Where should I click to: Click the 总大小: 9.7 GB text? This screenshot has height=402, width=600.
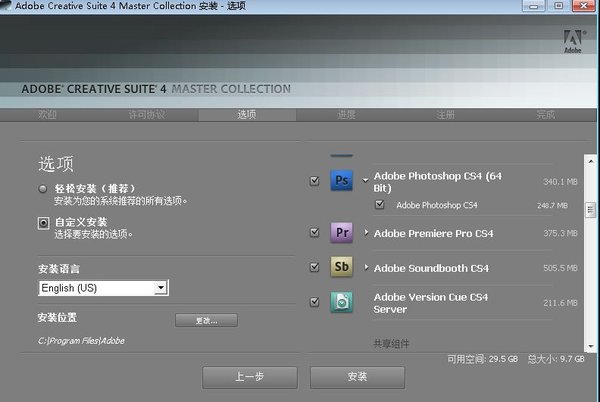(556, 359)
